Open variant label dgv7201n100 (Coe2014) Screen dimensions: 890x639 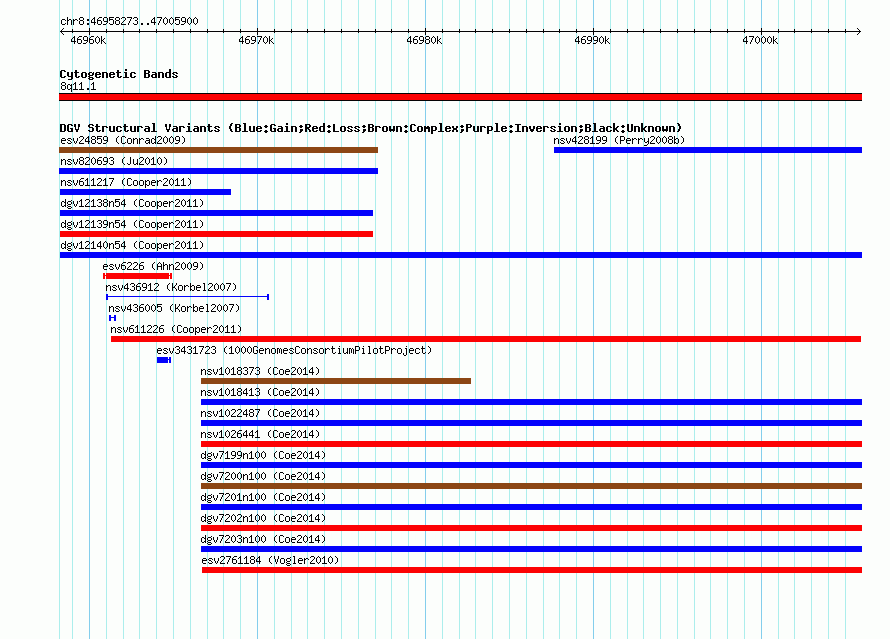[263, 497]
